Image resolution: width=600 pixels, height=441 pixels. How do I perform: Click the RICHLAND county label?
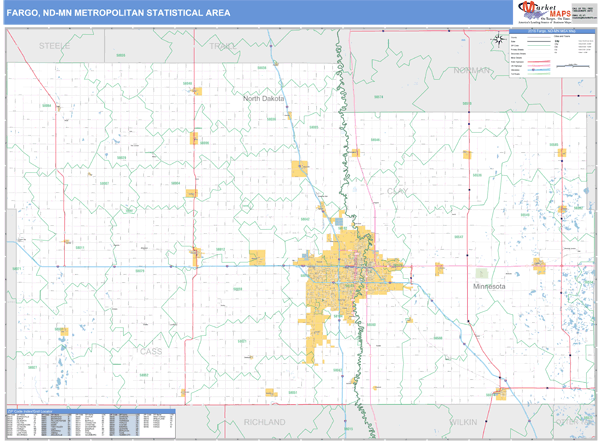click(264, 422)
